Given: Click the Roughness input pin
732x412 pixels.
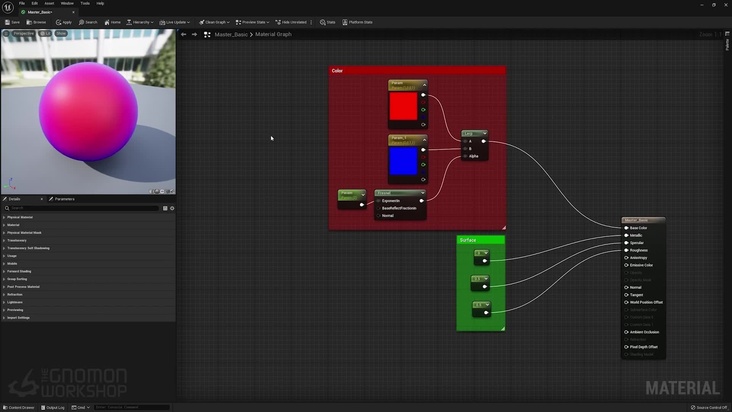Looking at the screenshot, I should tap(626, 250).
